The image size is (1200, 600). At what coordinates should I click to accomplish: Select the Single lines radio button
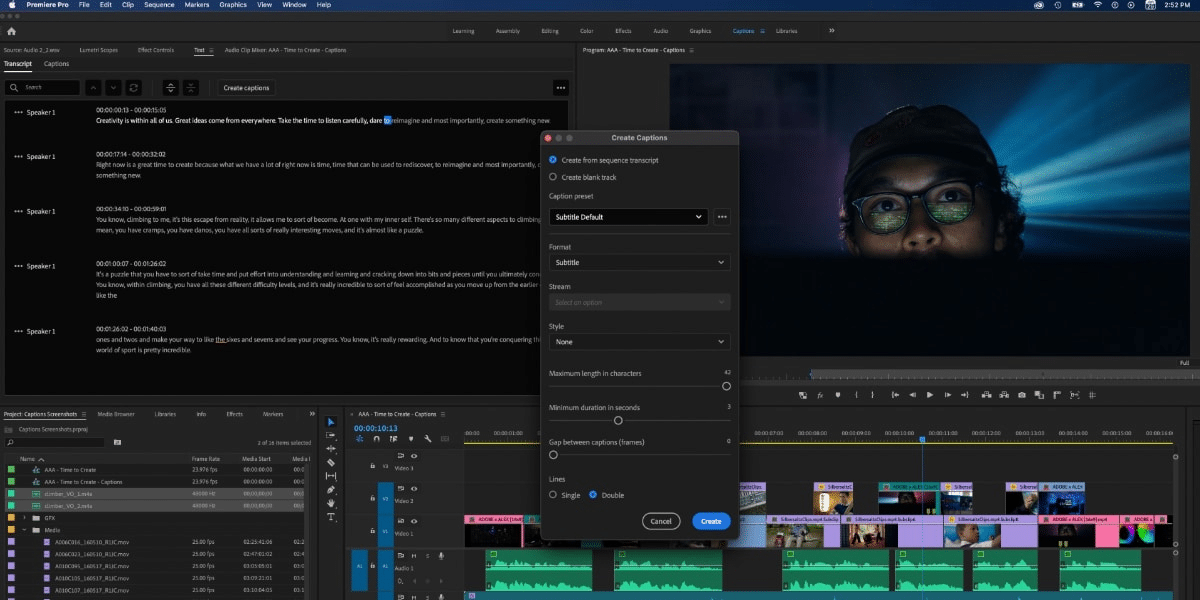pos(553,495)
